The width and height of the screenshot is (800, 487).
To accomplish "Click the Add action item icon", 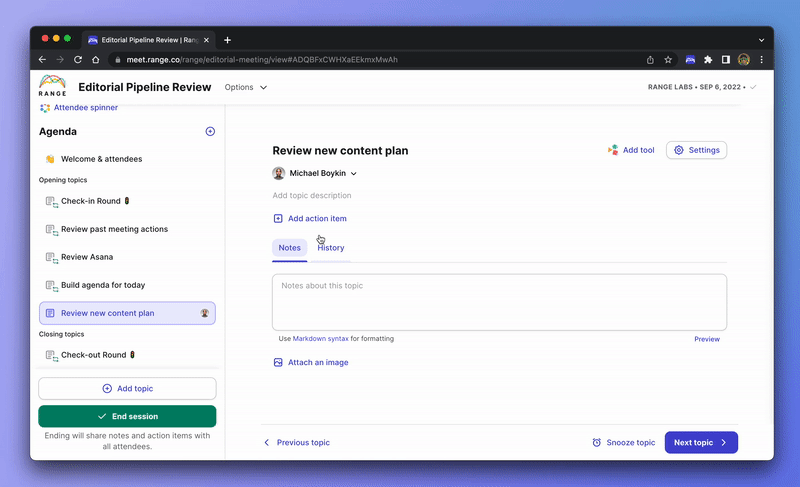I will tap(278, 218).
